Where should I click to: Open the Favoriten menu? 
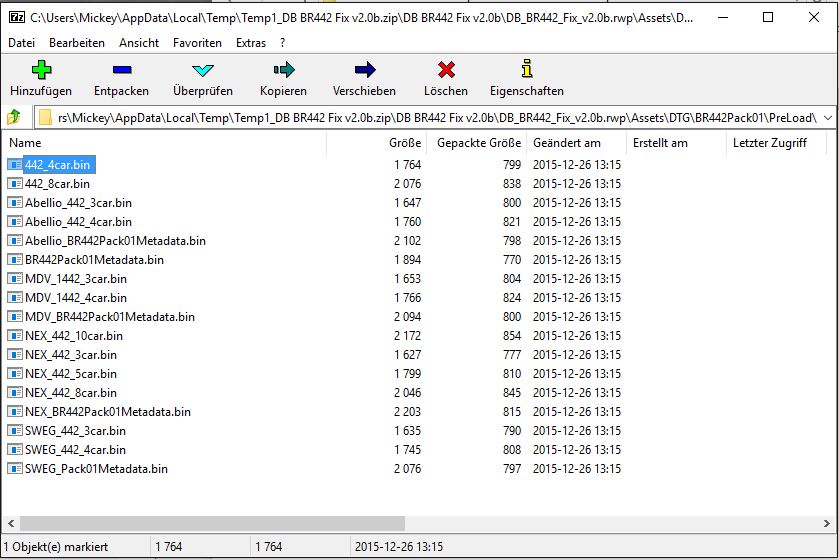(197, 43)
